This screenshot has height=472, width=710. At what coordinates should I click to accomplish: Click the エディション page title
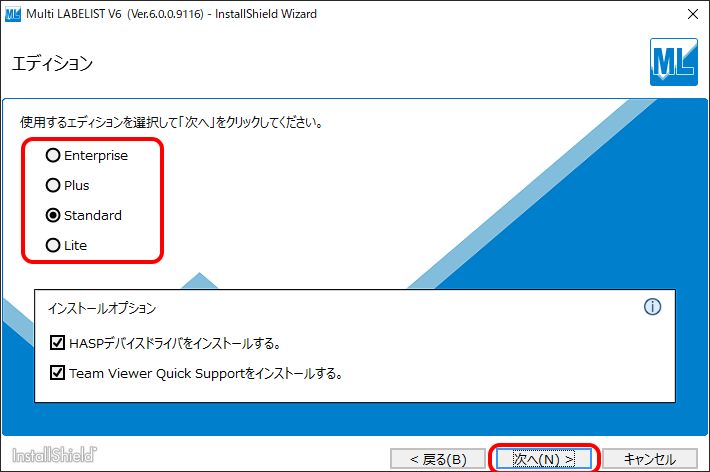[x=53, y=63]
